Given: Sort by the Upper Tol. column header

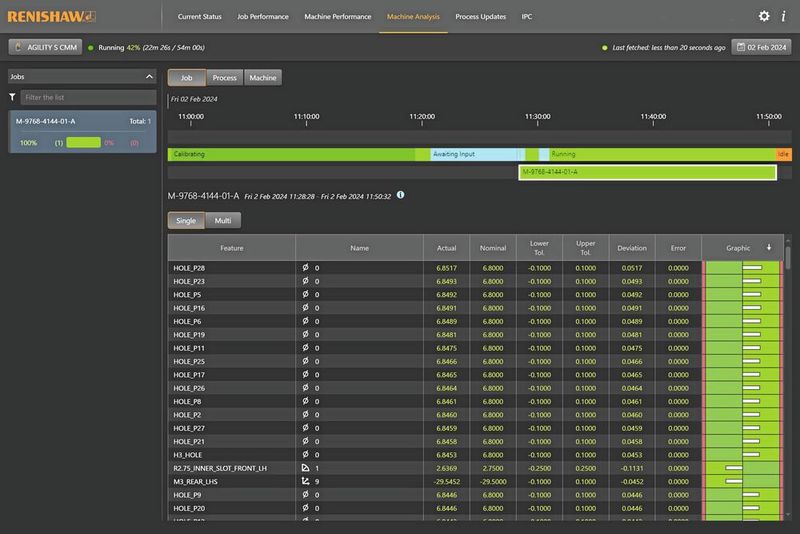Looking at the screenshot, I should [585, 248].
